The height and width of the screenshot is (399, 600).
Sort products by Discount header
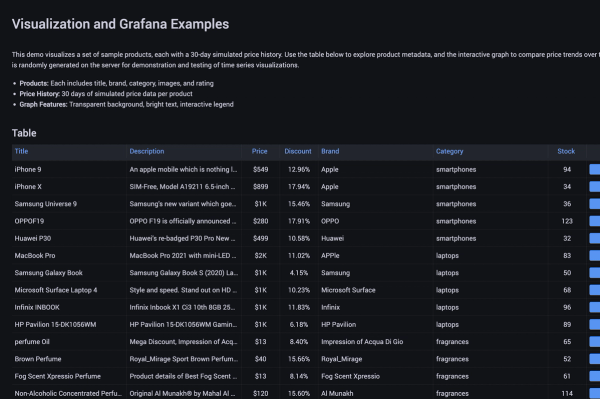coord(298,151)
